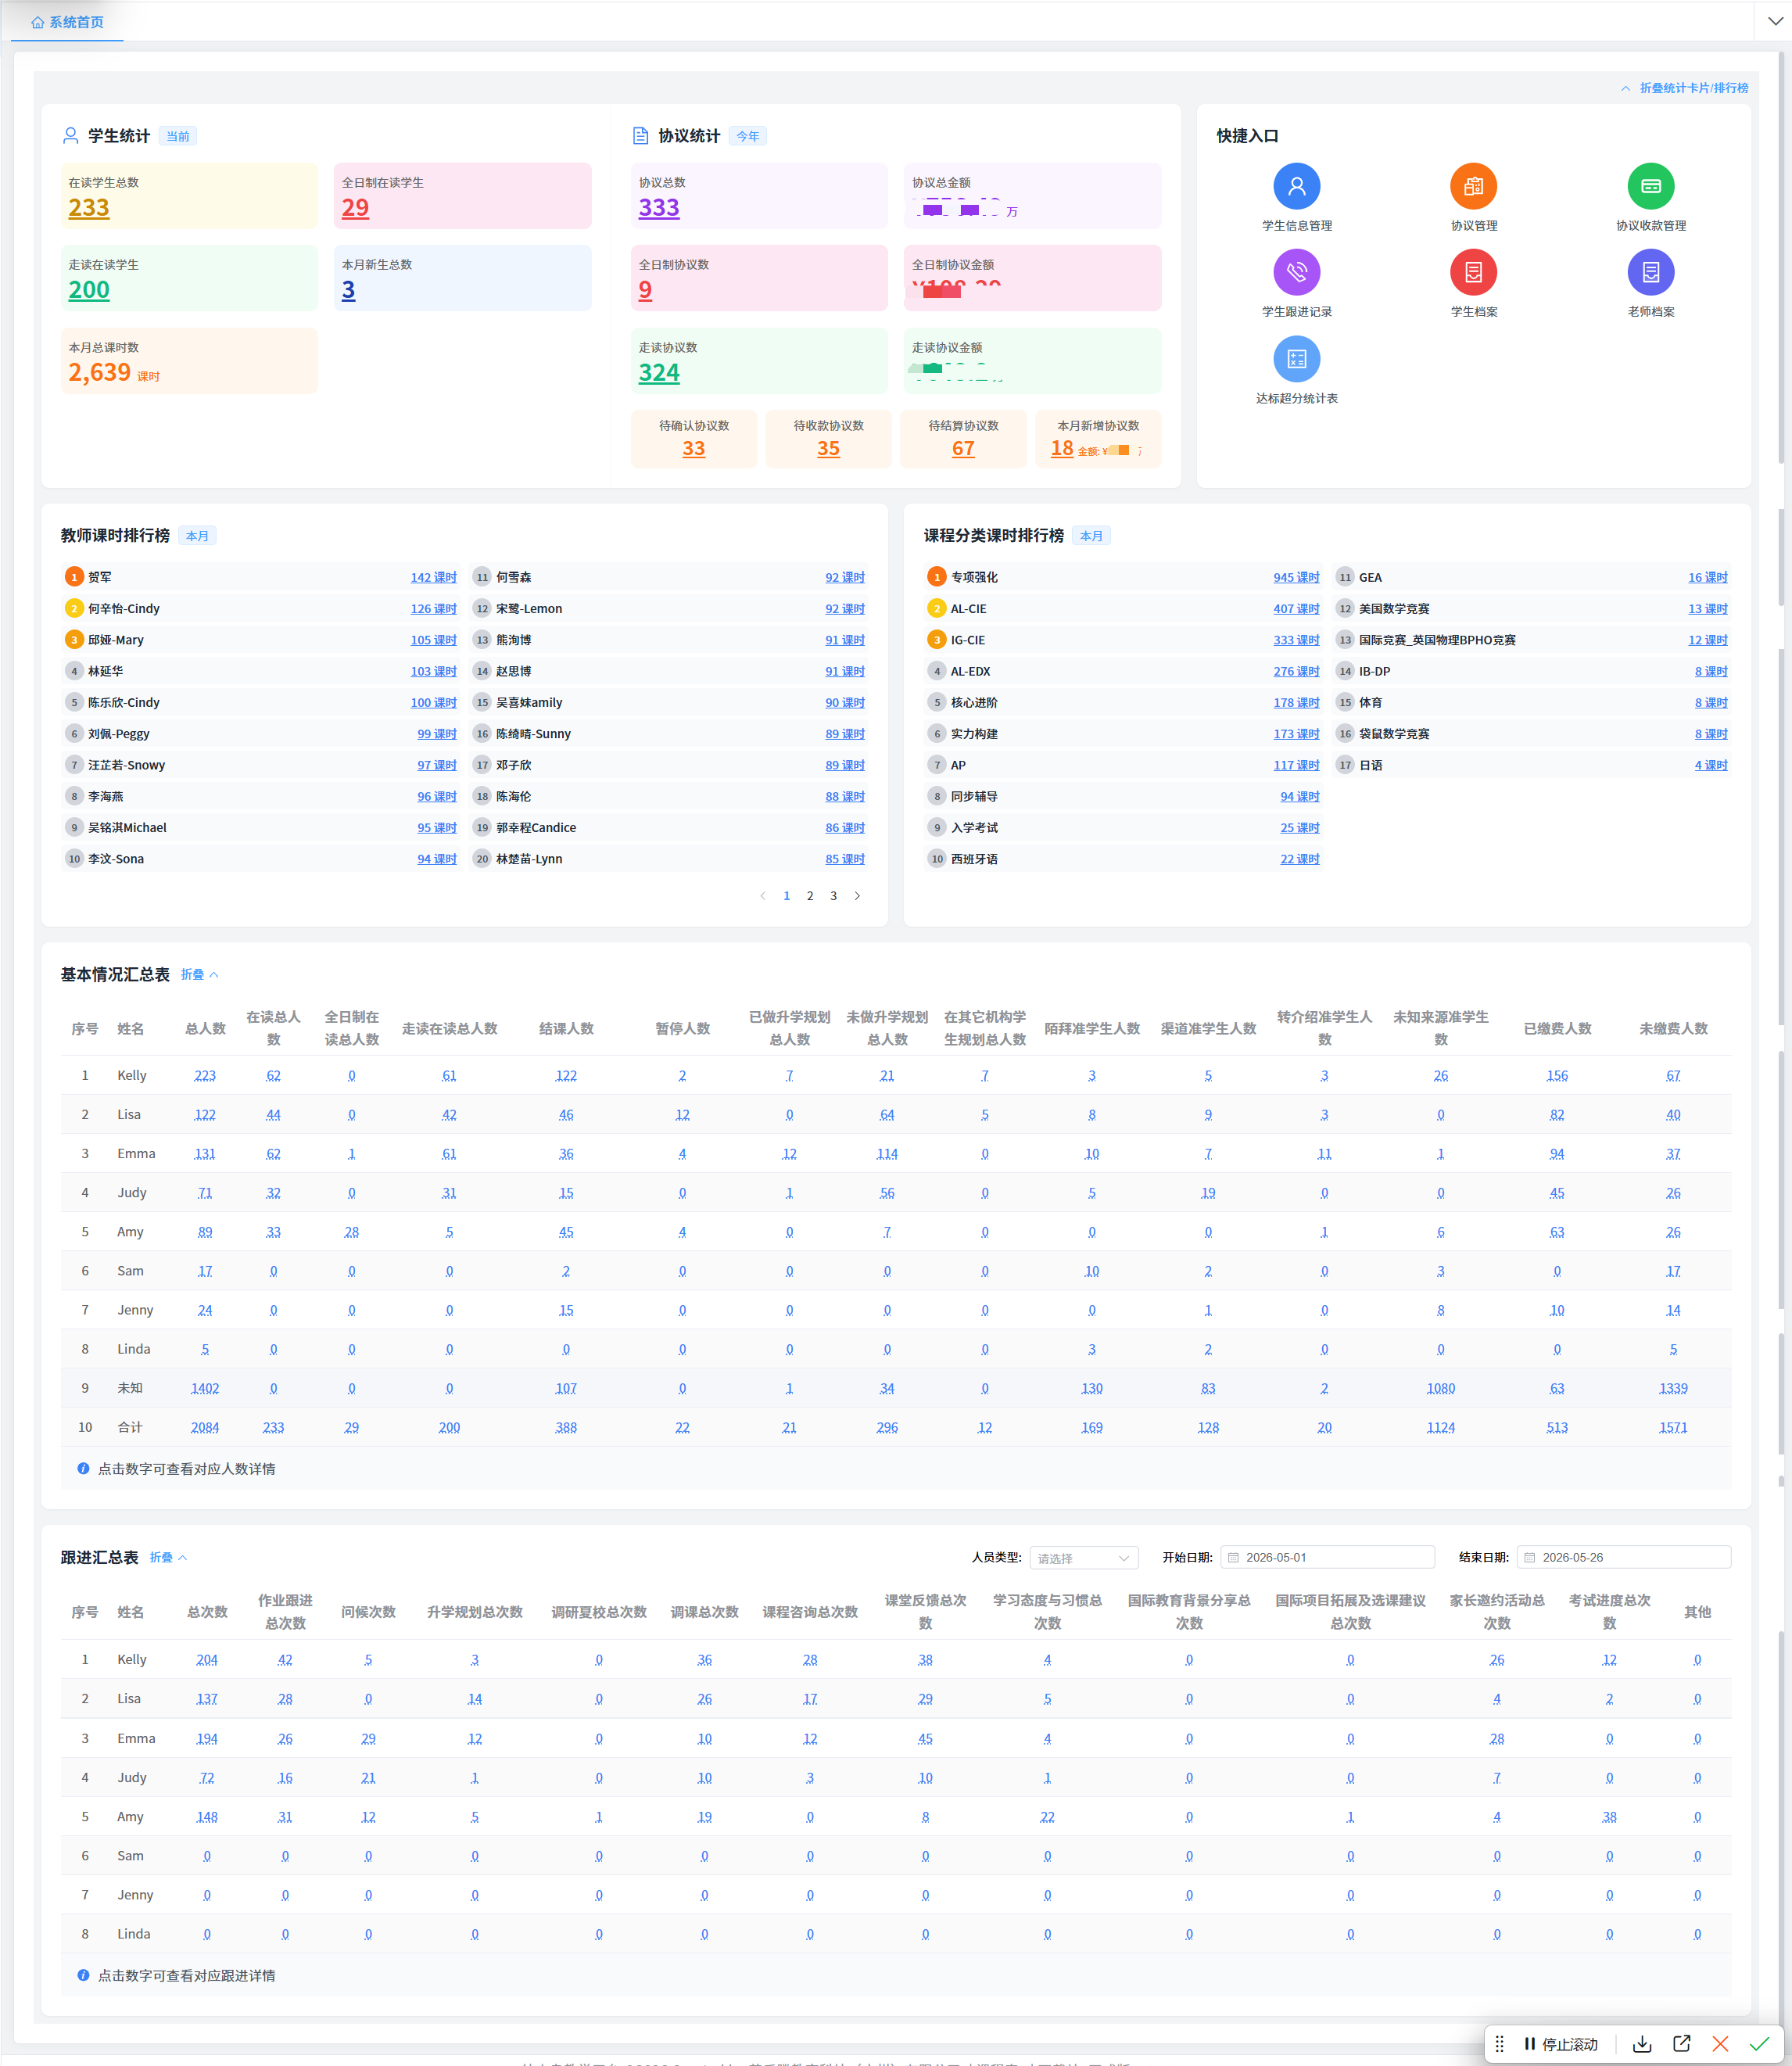
Task: Click Emma 总次数 194 in follow-up table
Action: (x=207, y=1738)
